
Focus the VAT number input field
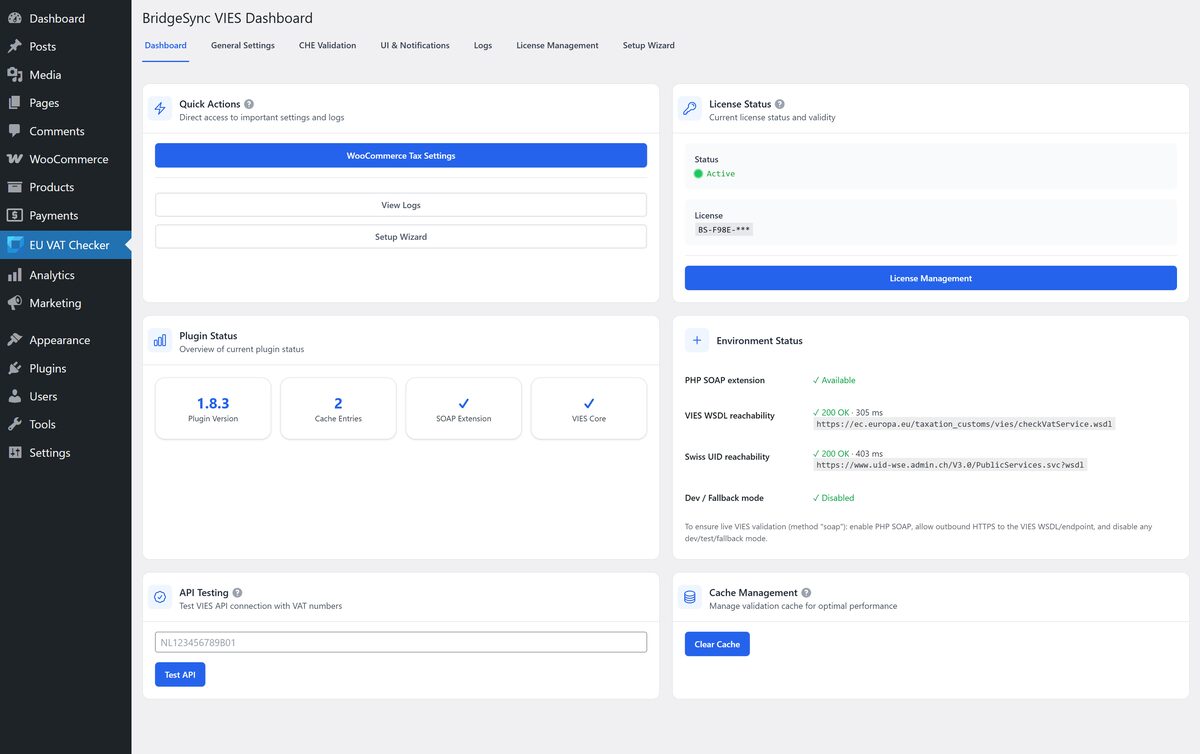(x=400, y=642)
